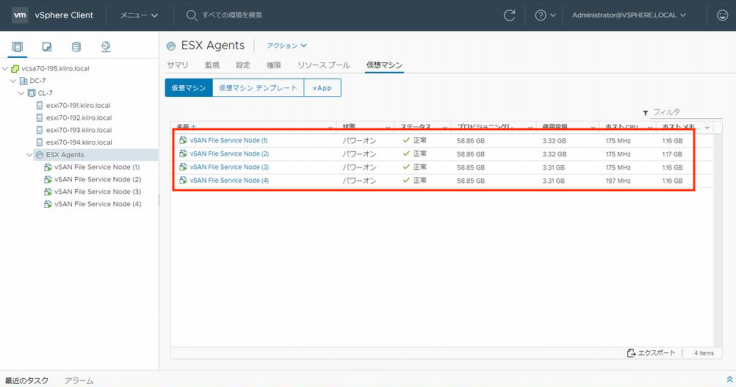The image size is (736, 387).
Task: Click the vSphere Client vm logo
Action: [x=20, y=15]
